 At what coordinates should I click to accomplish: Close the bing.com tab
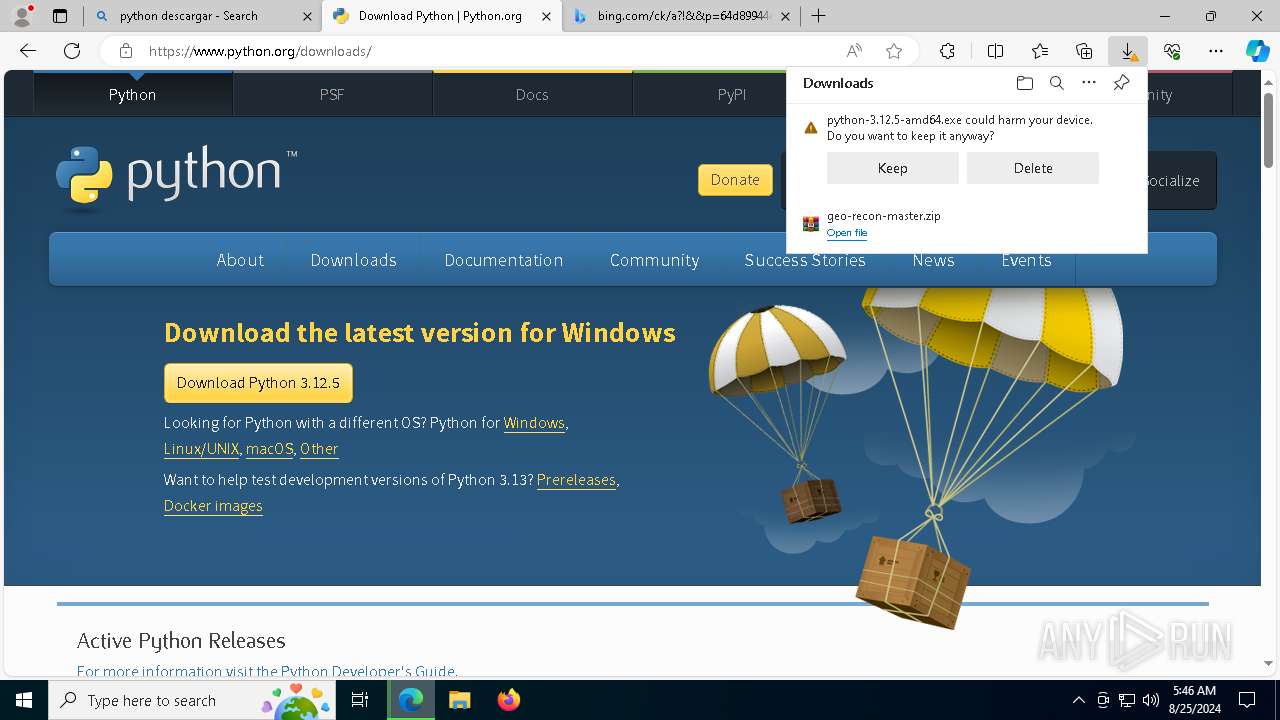(x=785, y=16)
